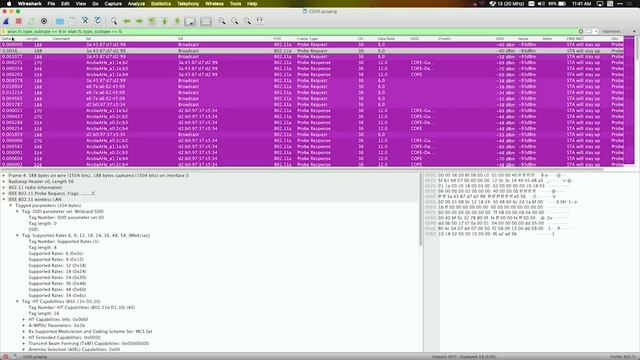
Task: Collapse the IEEE 802.11 wireless LAN row
Action: pos(4,199)
